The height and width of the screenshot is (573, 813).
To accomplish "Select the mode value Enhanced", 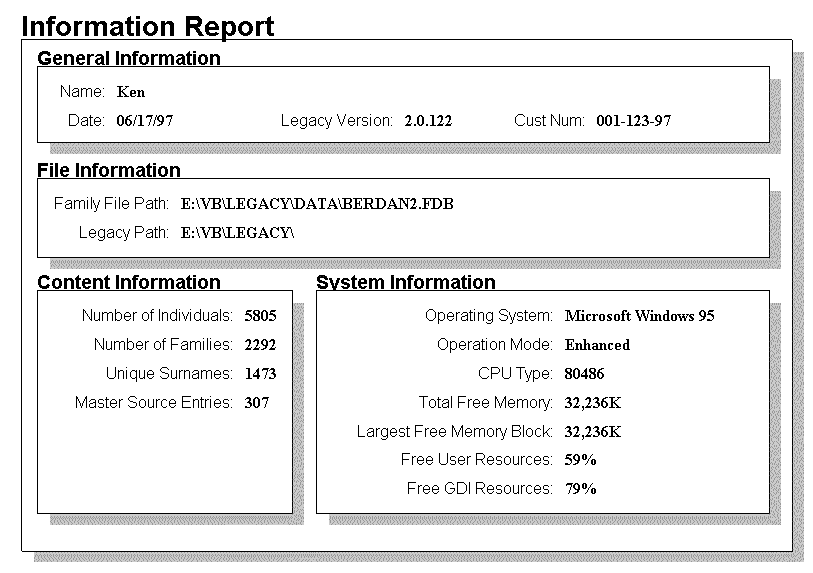I will tap(597, 345).
